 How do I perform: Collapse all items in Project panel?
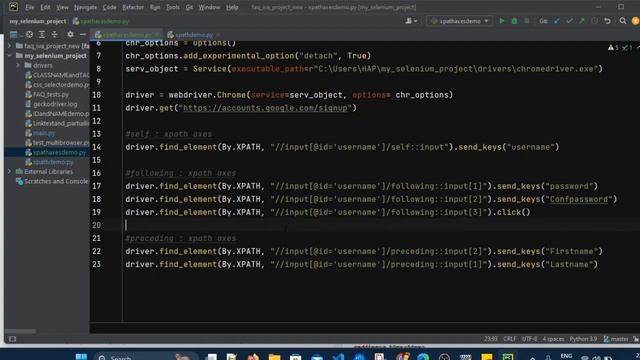[54, 34]
